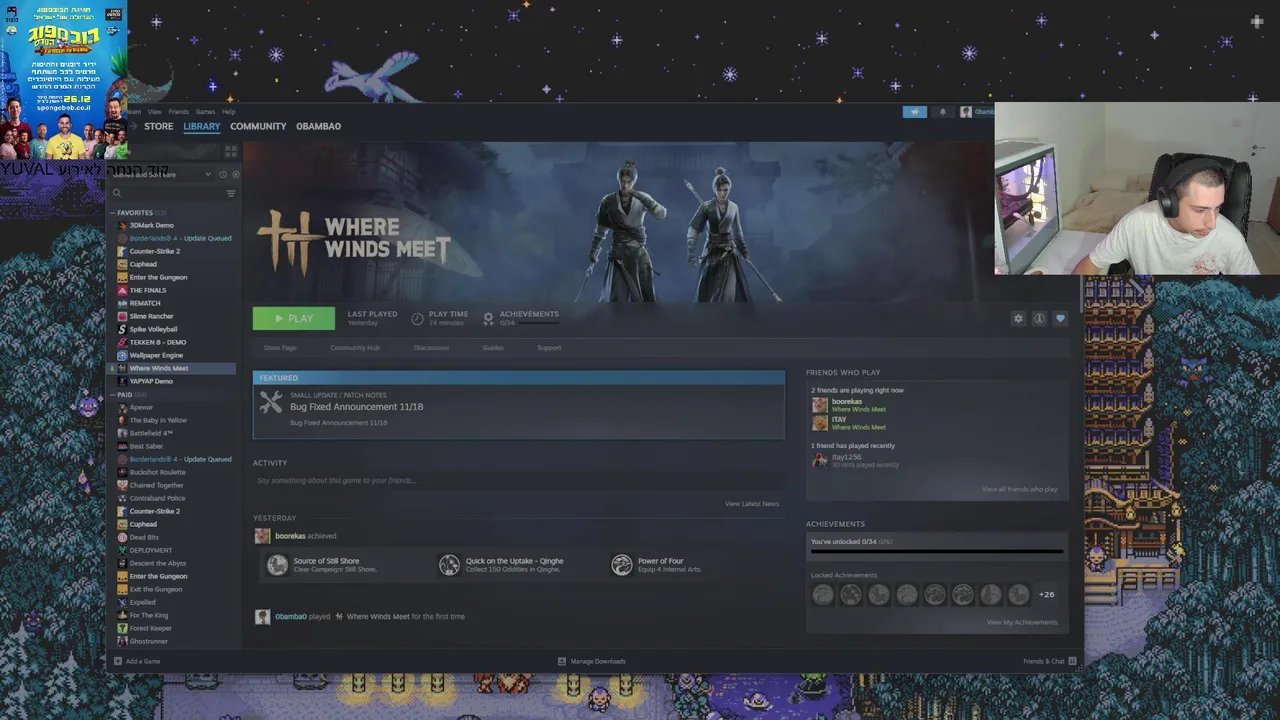Click Add a Game plus icon
This screenshot has height=720, width=1280.
tap(118, 661)
